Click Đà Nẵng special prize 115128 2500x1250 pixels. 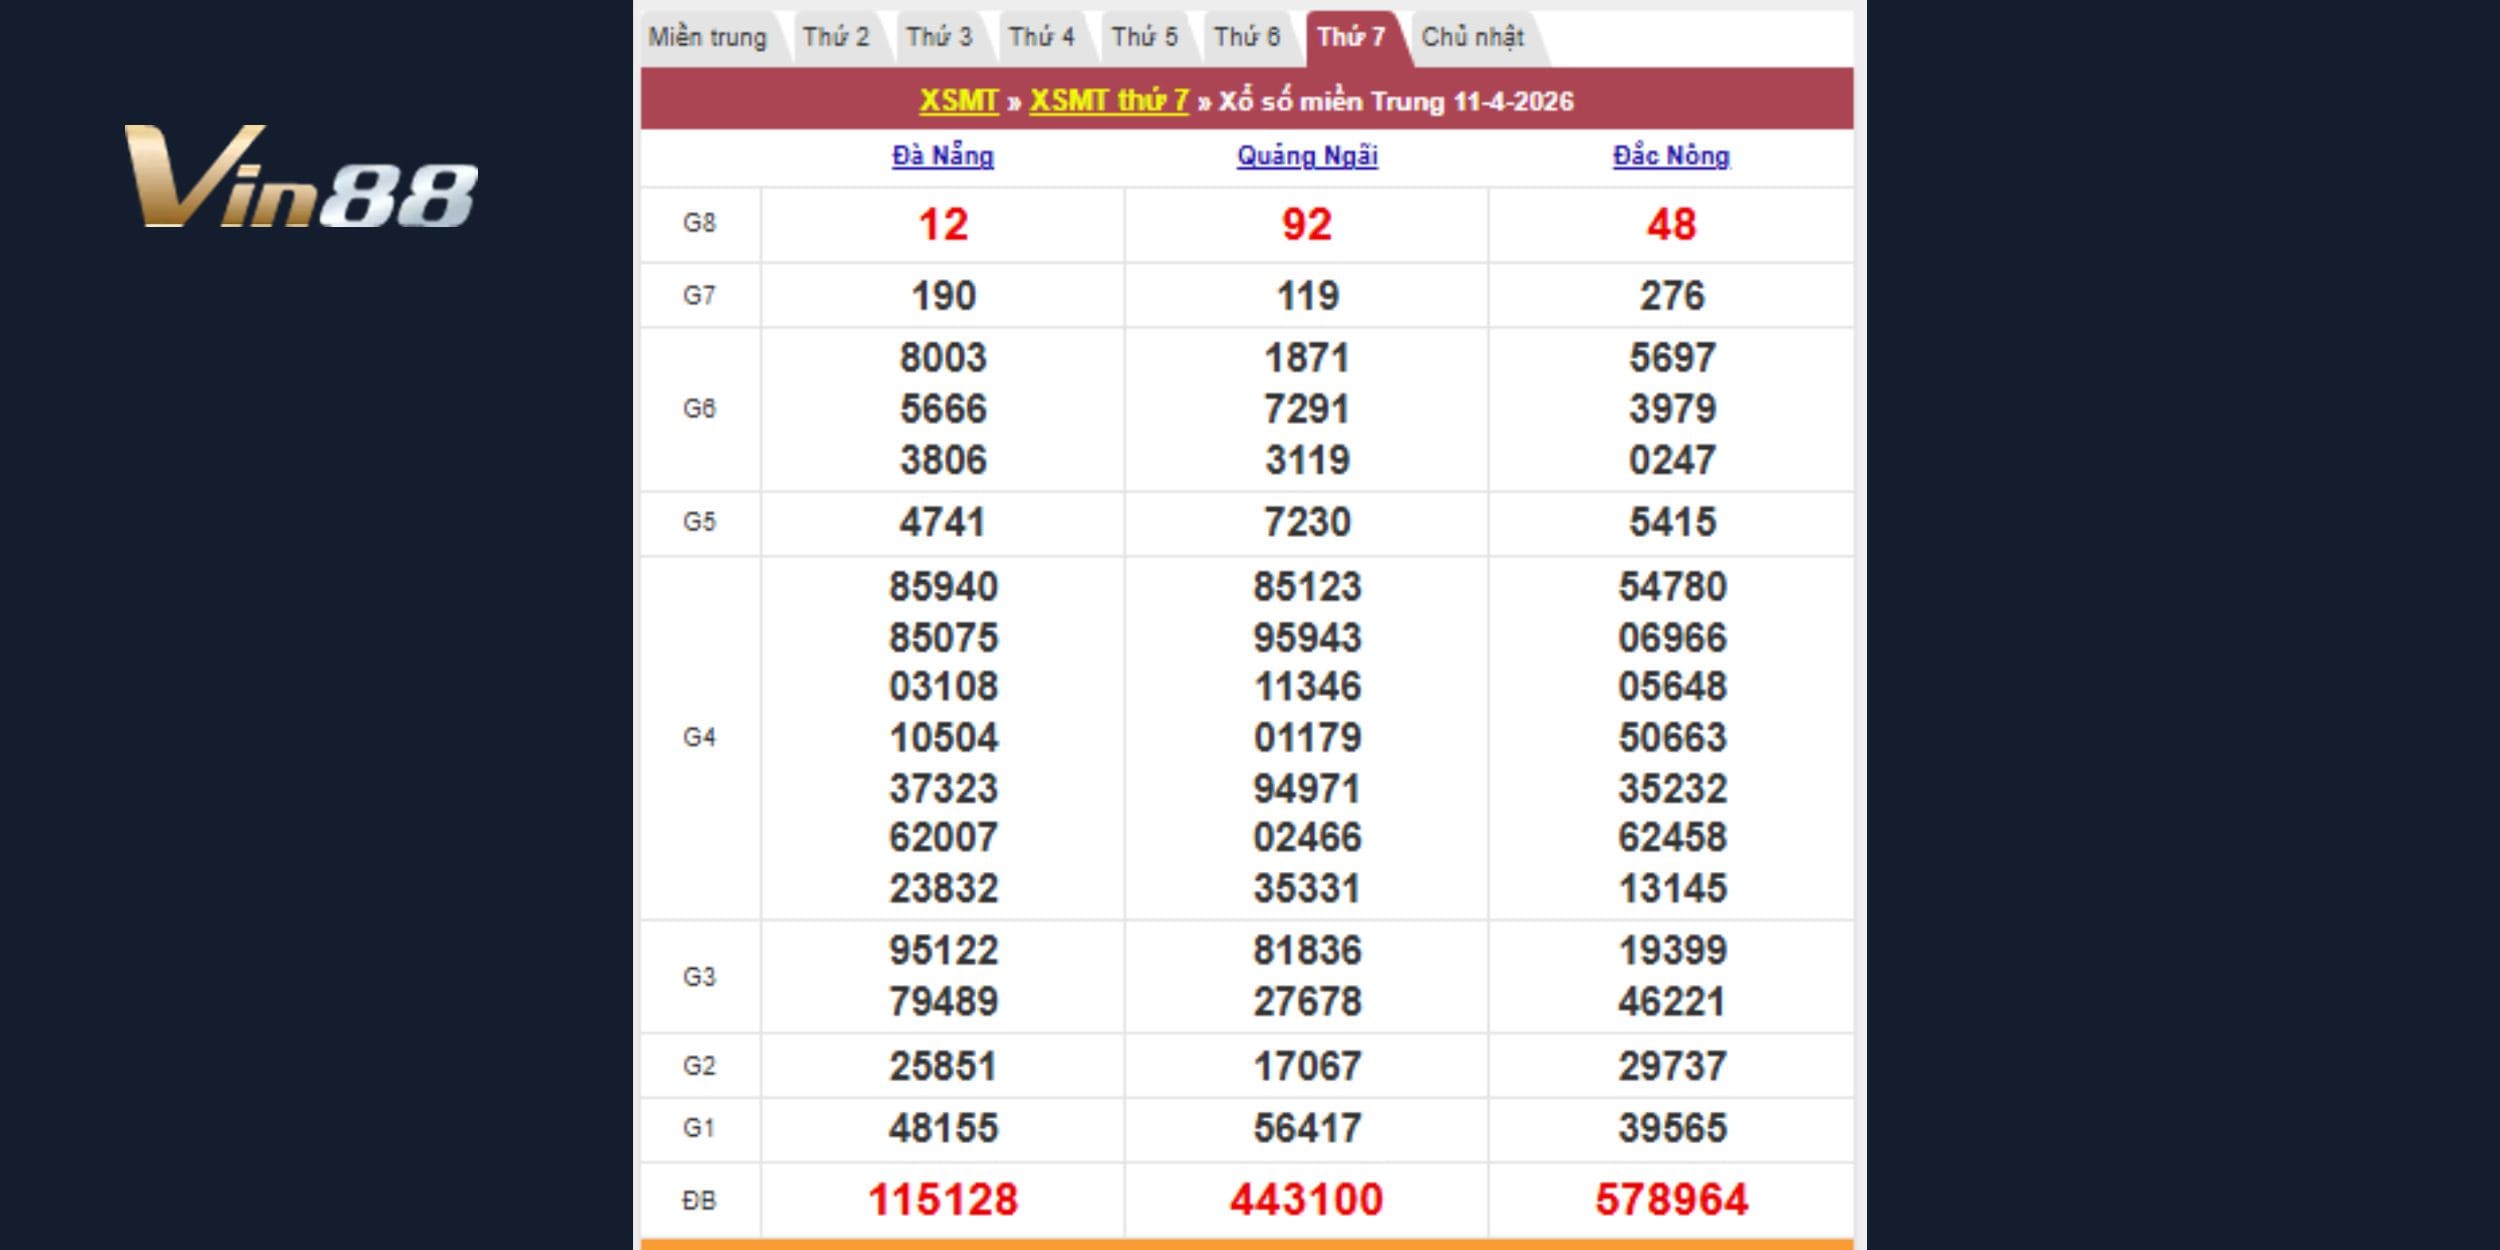pos(942,1200)
